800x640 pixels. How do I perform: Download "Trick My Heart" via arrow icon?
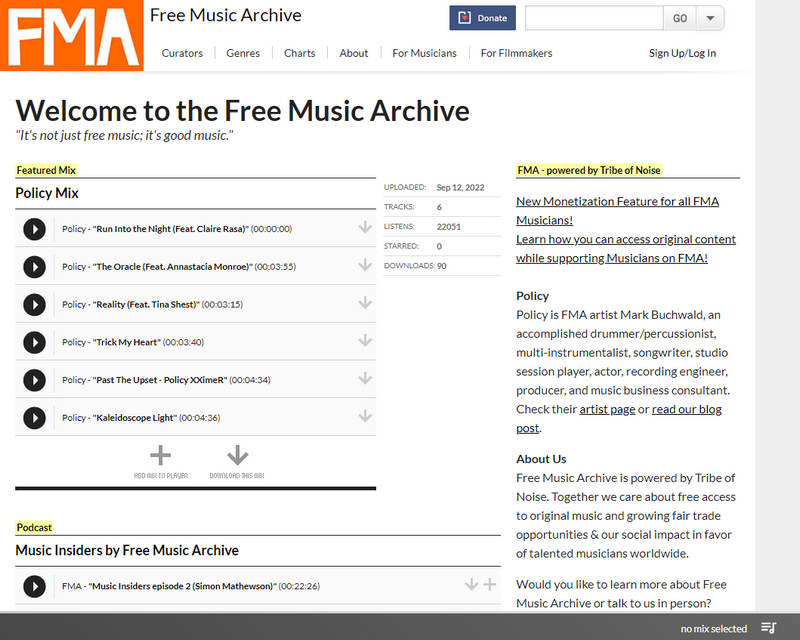tap(365, 340)
